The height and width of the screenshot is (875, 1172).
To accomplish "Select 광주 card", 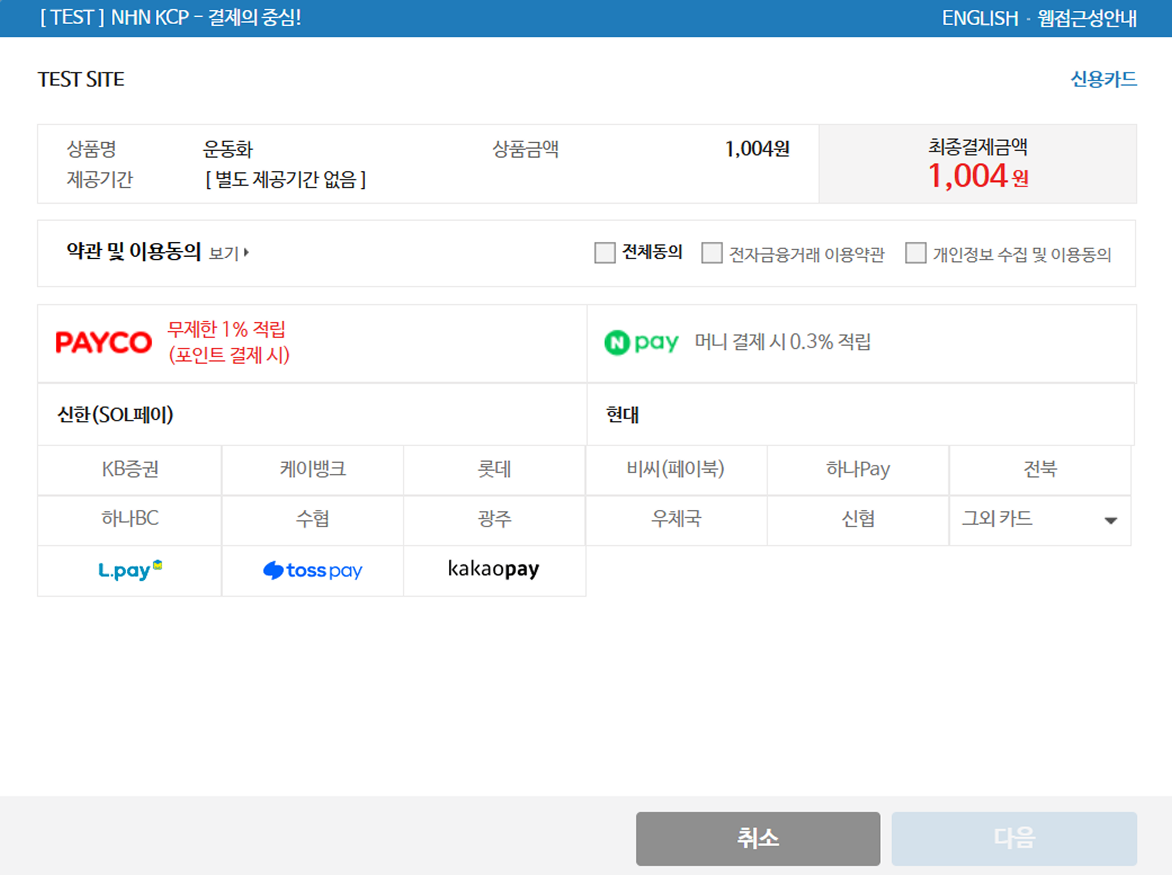I will coord(494,520).
